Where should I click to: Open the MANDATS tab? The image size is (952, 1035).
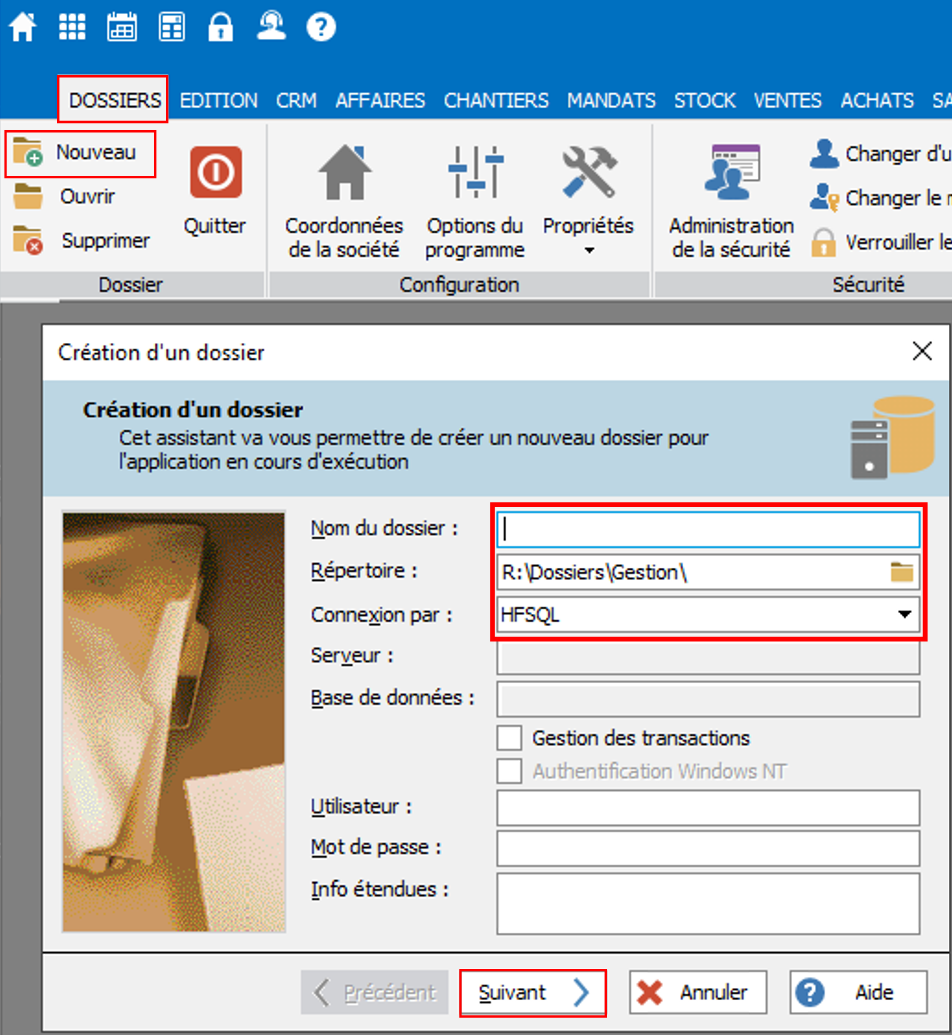pyautogui.click(x=611, y=100)
